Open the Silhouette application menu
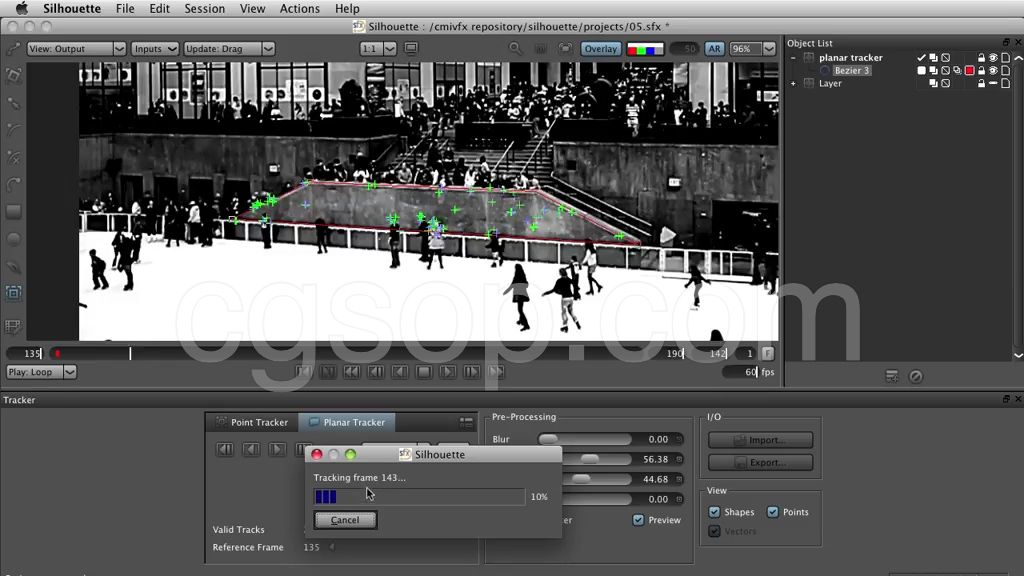 (x=72, y=8)
